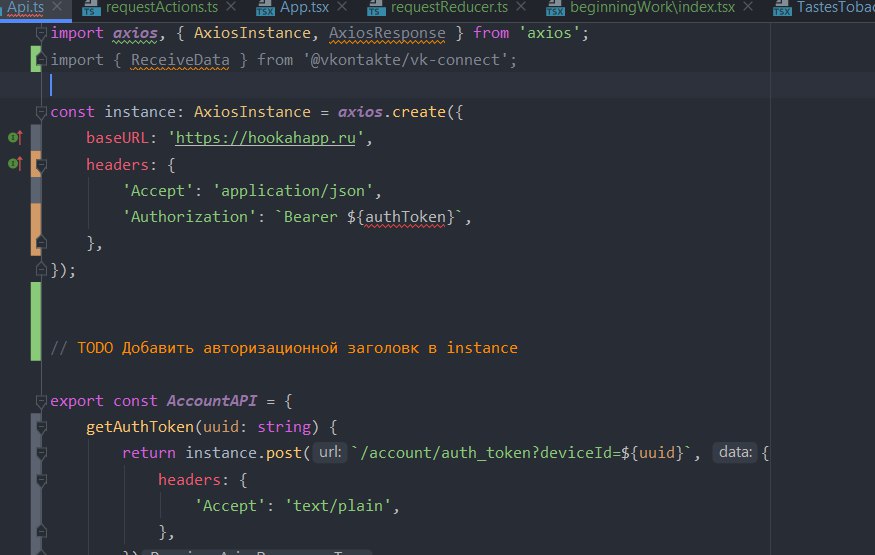Fold the headers block inside getAuthToken
The width and height of the screenshot is (875, 555).
pos(41,480)
